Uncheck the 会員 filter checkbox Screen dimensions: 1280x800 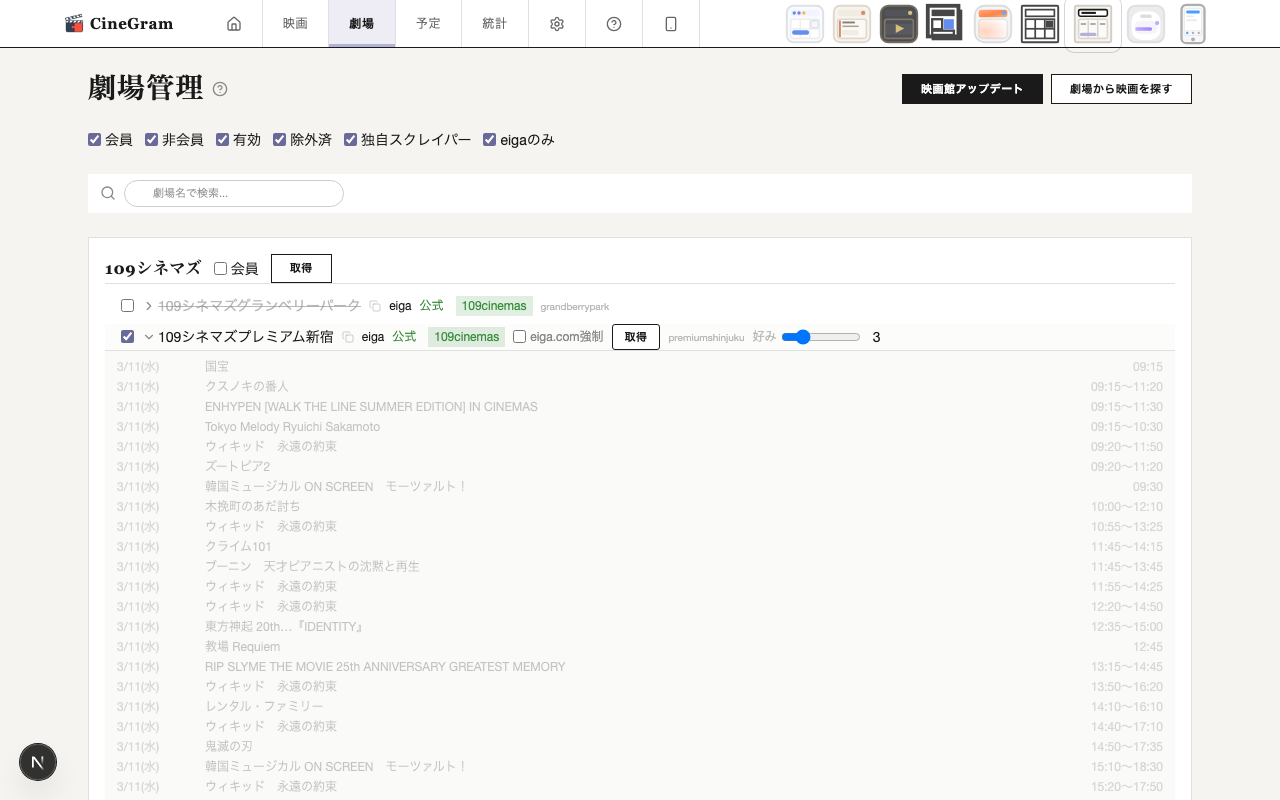click(94, 139)
